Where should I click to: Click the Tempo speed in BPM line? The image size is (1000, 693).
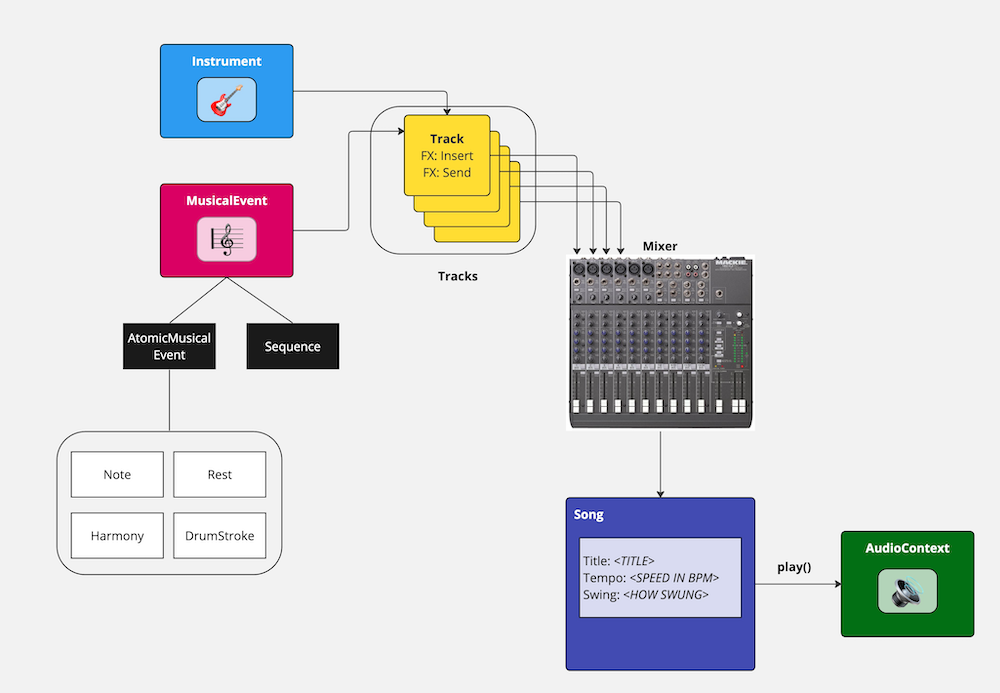651,578
